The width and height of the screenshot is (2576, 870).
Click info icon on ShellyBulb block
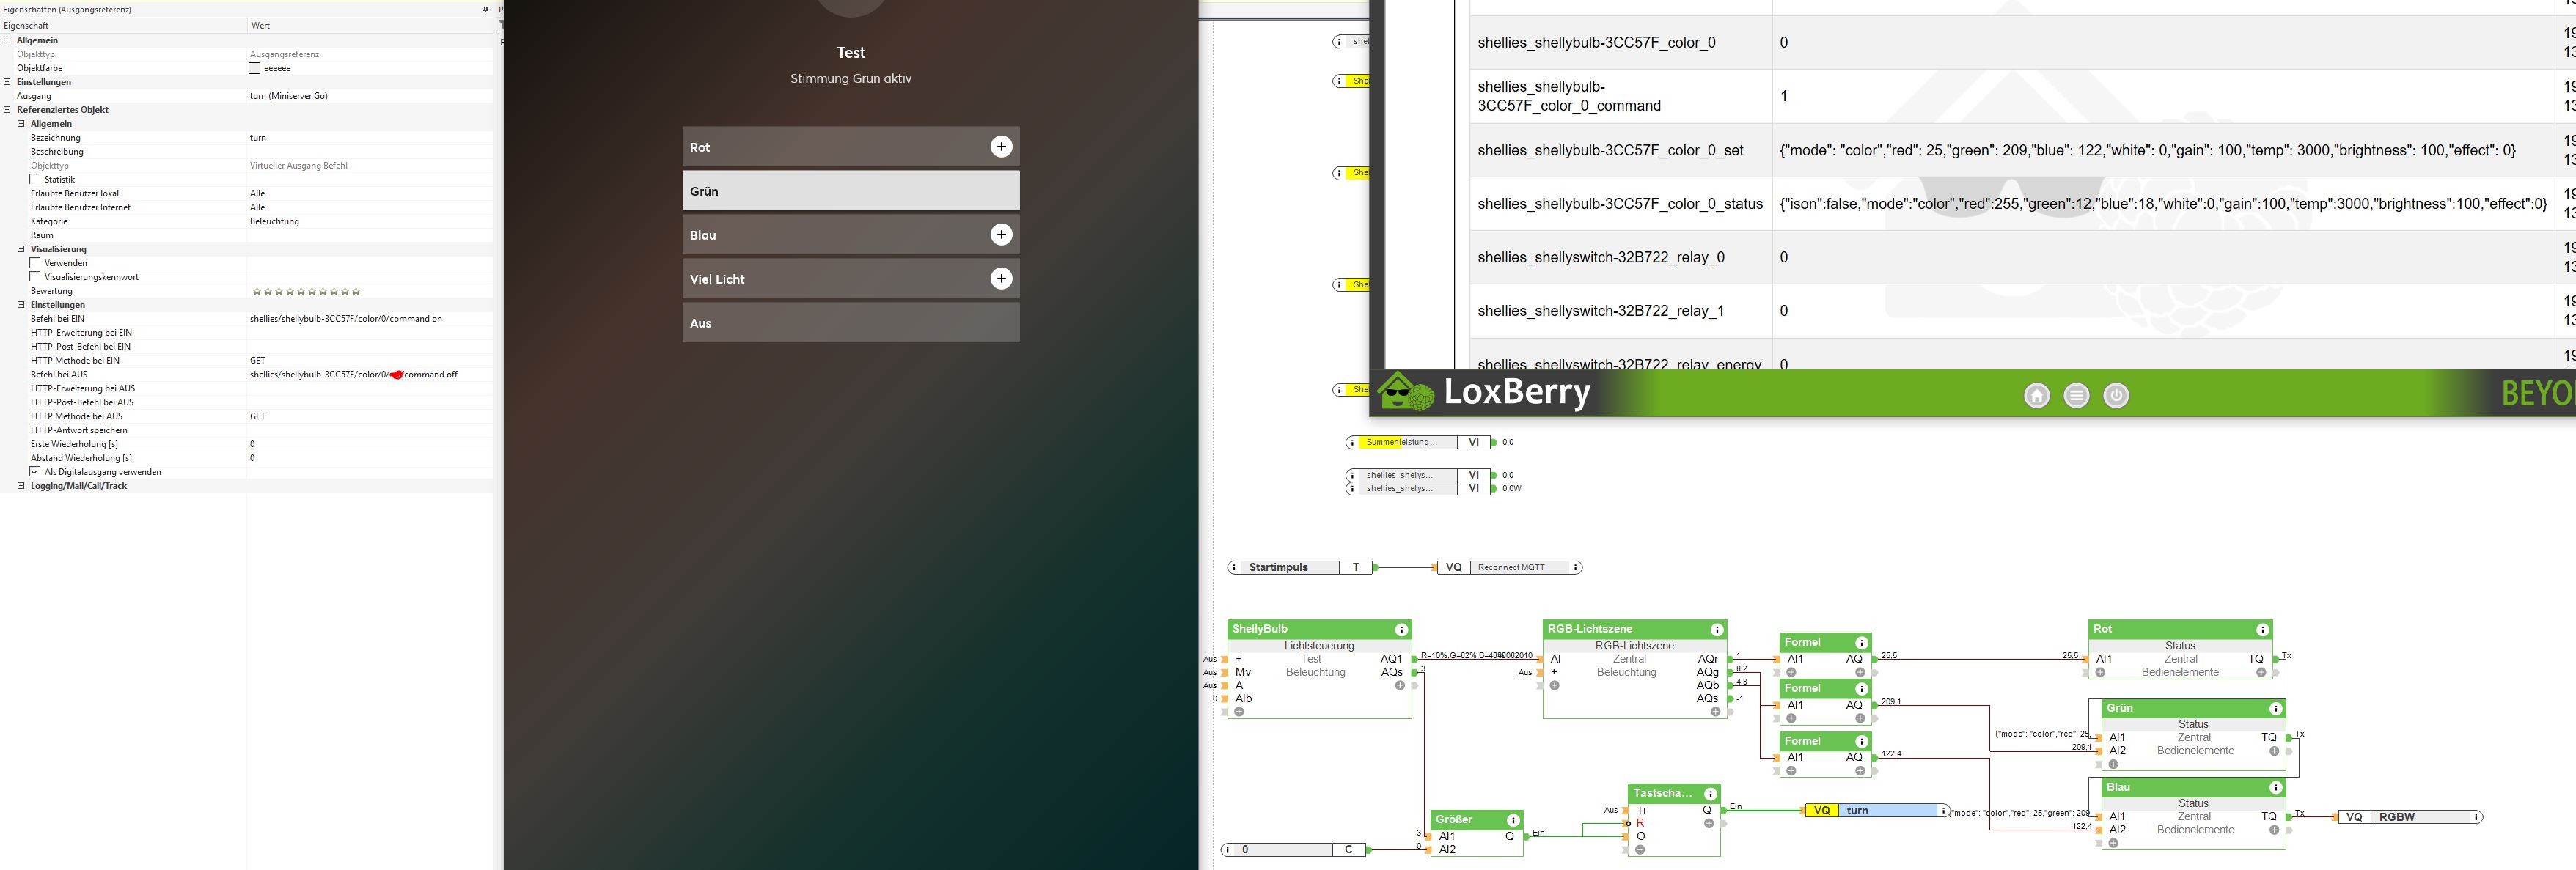(x=1401, y=630)
